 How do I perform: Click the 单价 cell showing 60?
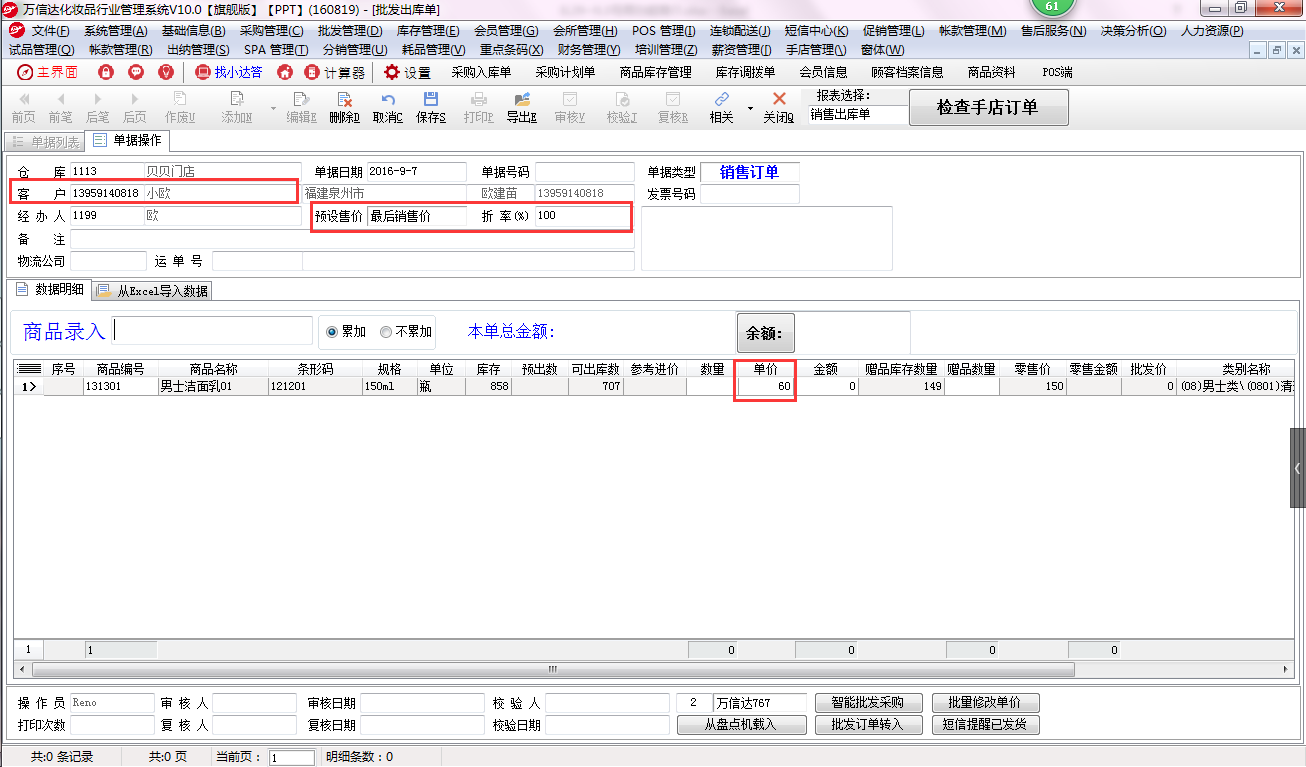click(x=765, y=386)
